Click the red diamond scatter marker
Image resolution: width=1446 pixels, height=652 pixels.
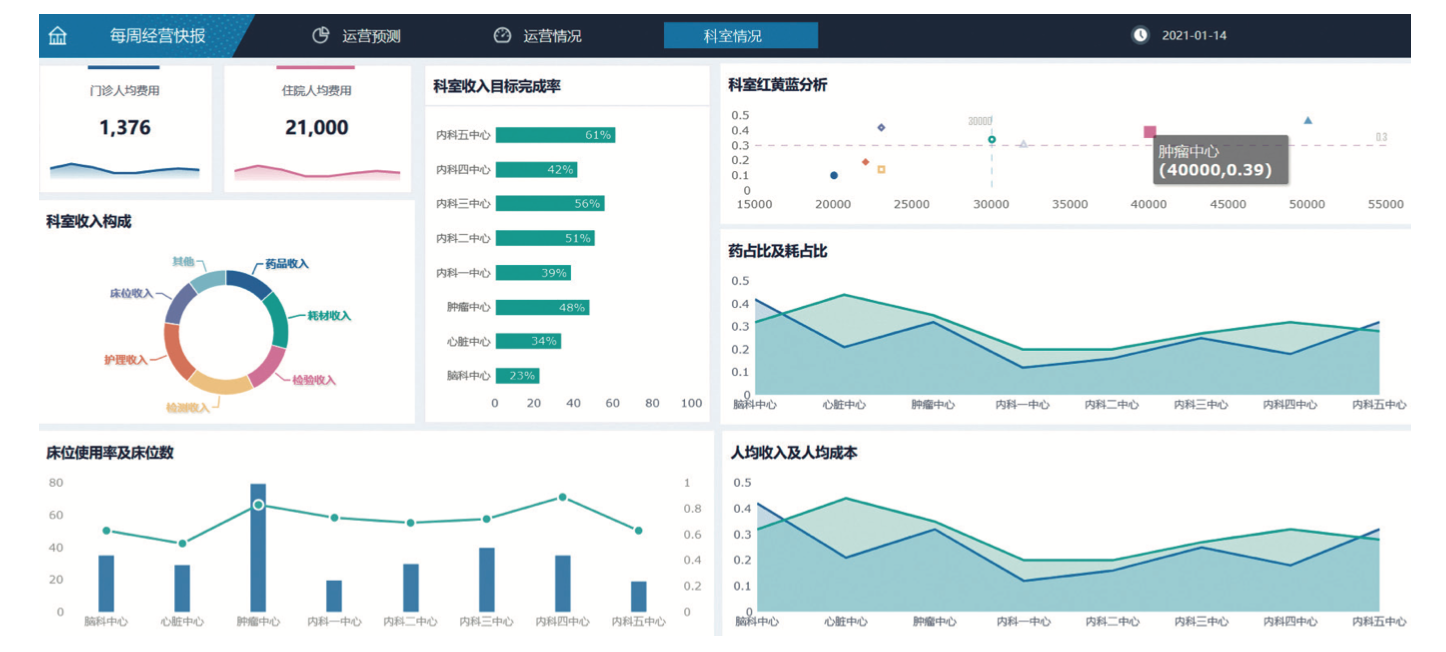(x=865, y=161)
